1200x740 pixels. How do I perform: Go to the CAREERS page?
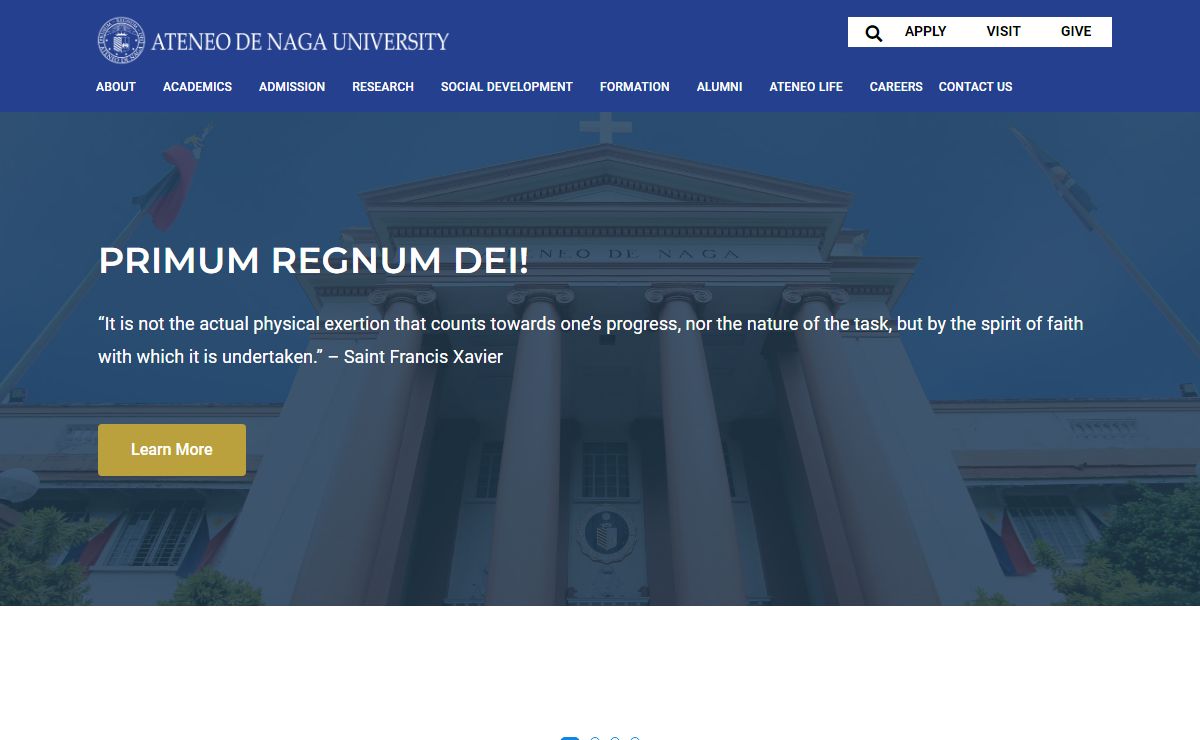click(896, 87)
